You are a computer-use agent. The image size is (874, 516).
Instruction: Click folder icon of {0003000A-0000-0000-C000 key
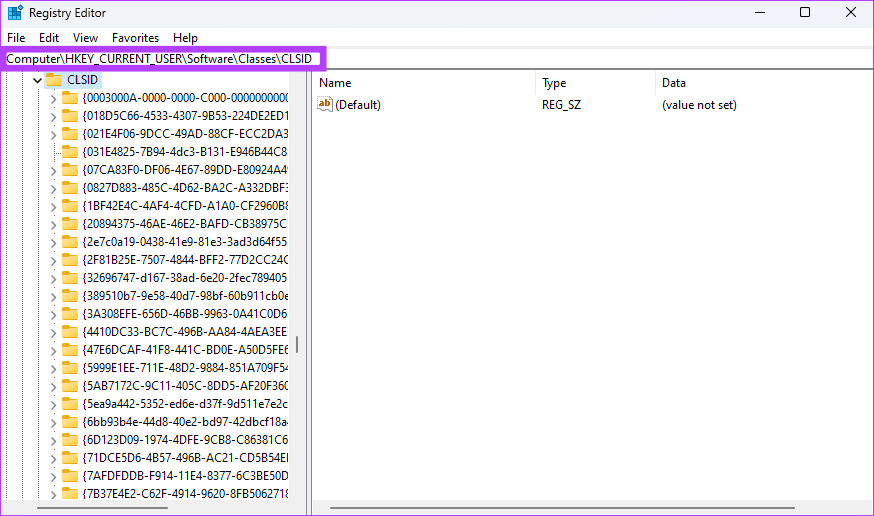point(70,98)
